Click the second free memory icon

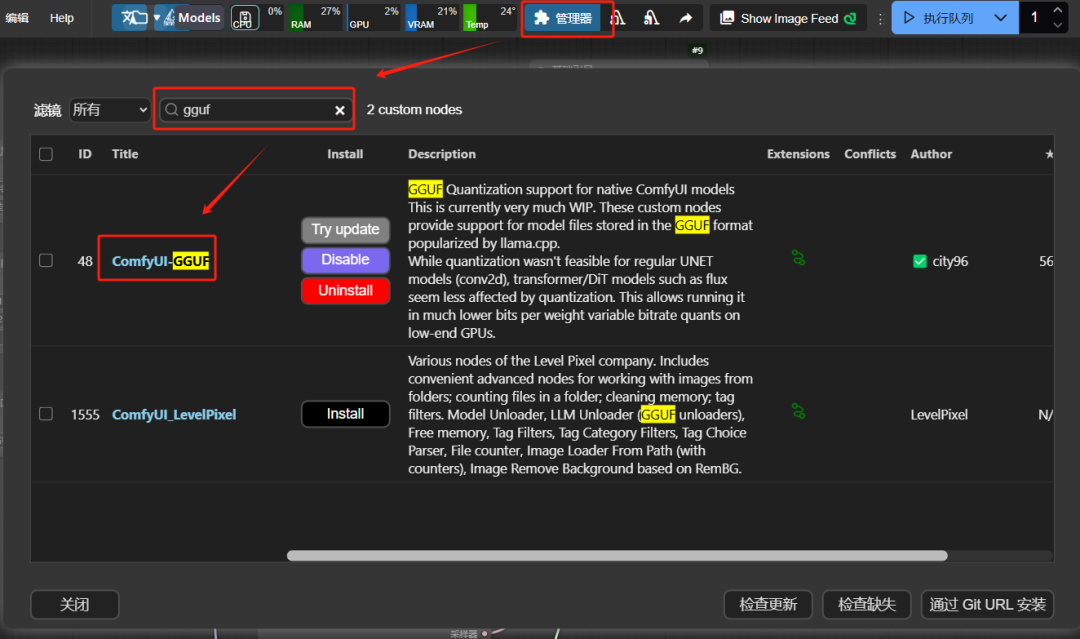[651, 18]
